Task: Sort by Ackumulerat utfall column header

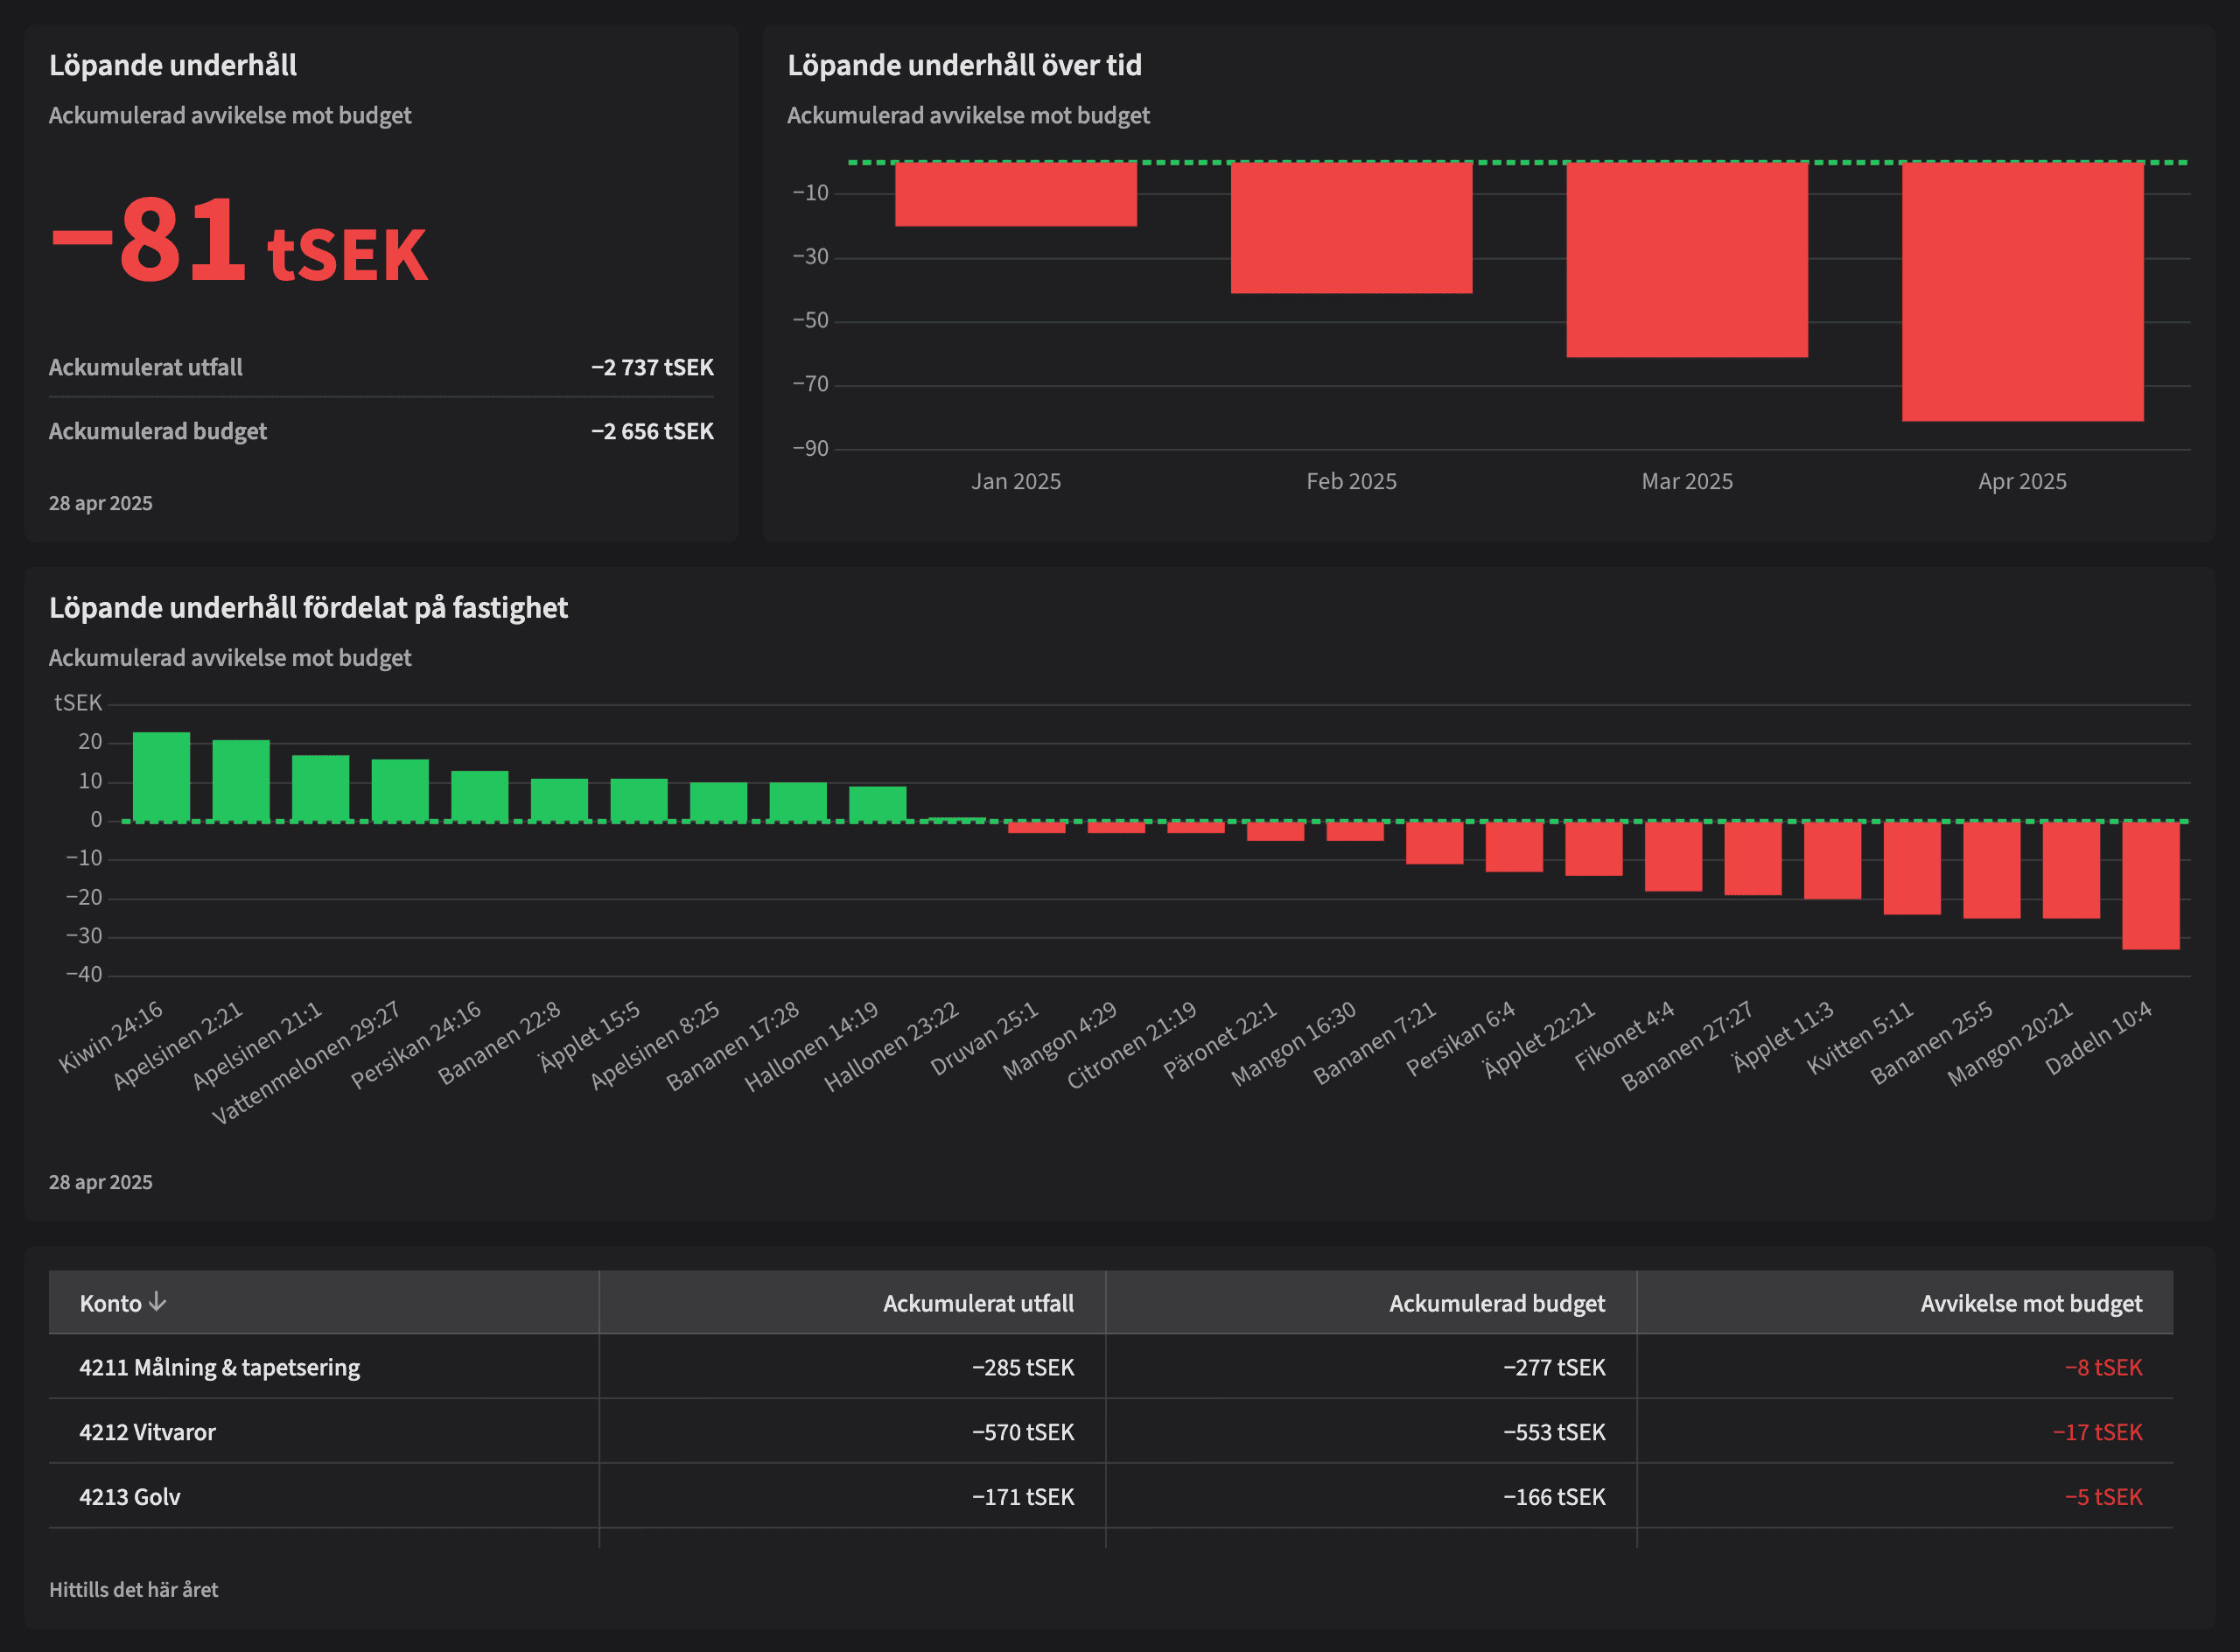Action: click(977, 1303)
